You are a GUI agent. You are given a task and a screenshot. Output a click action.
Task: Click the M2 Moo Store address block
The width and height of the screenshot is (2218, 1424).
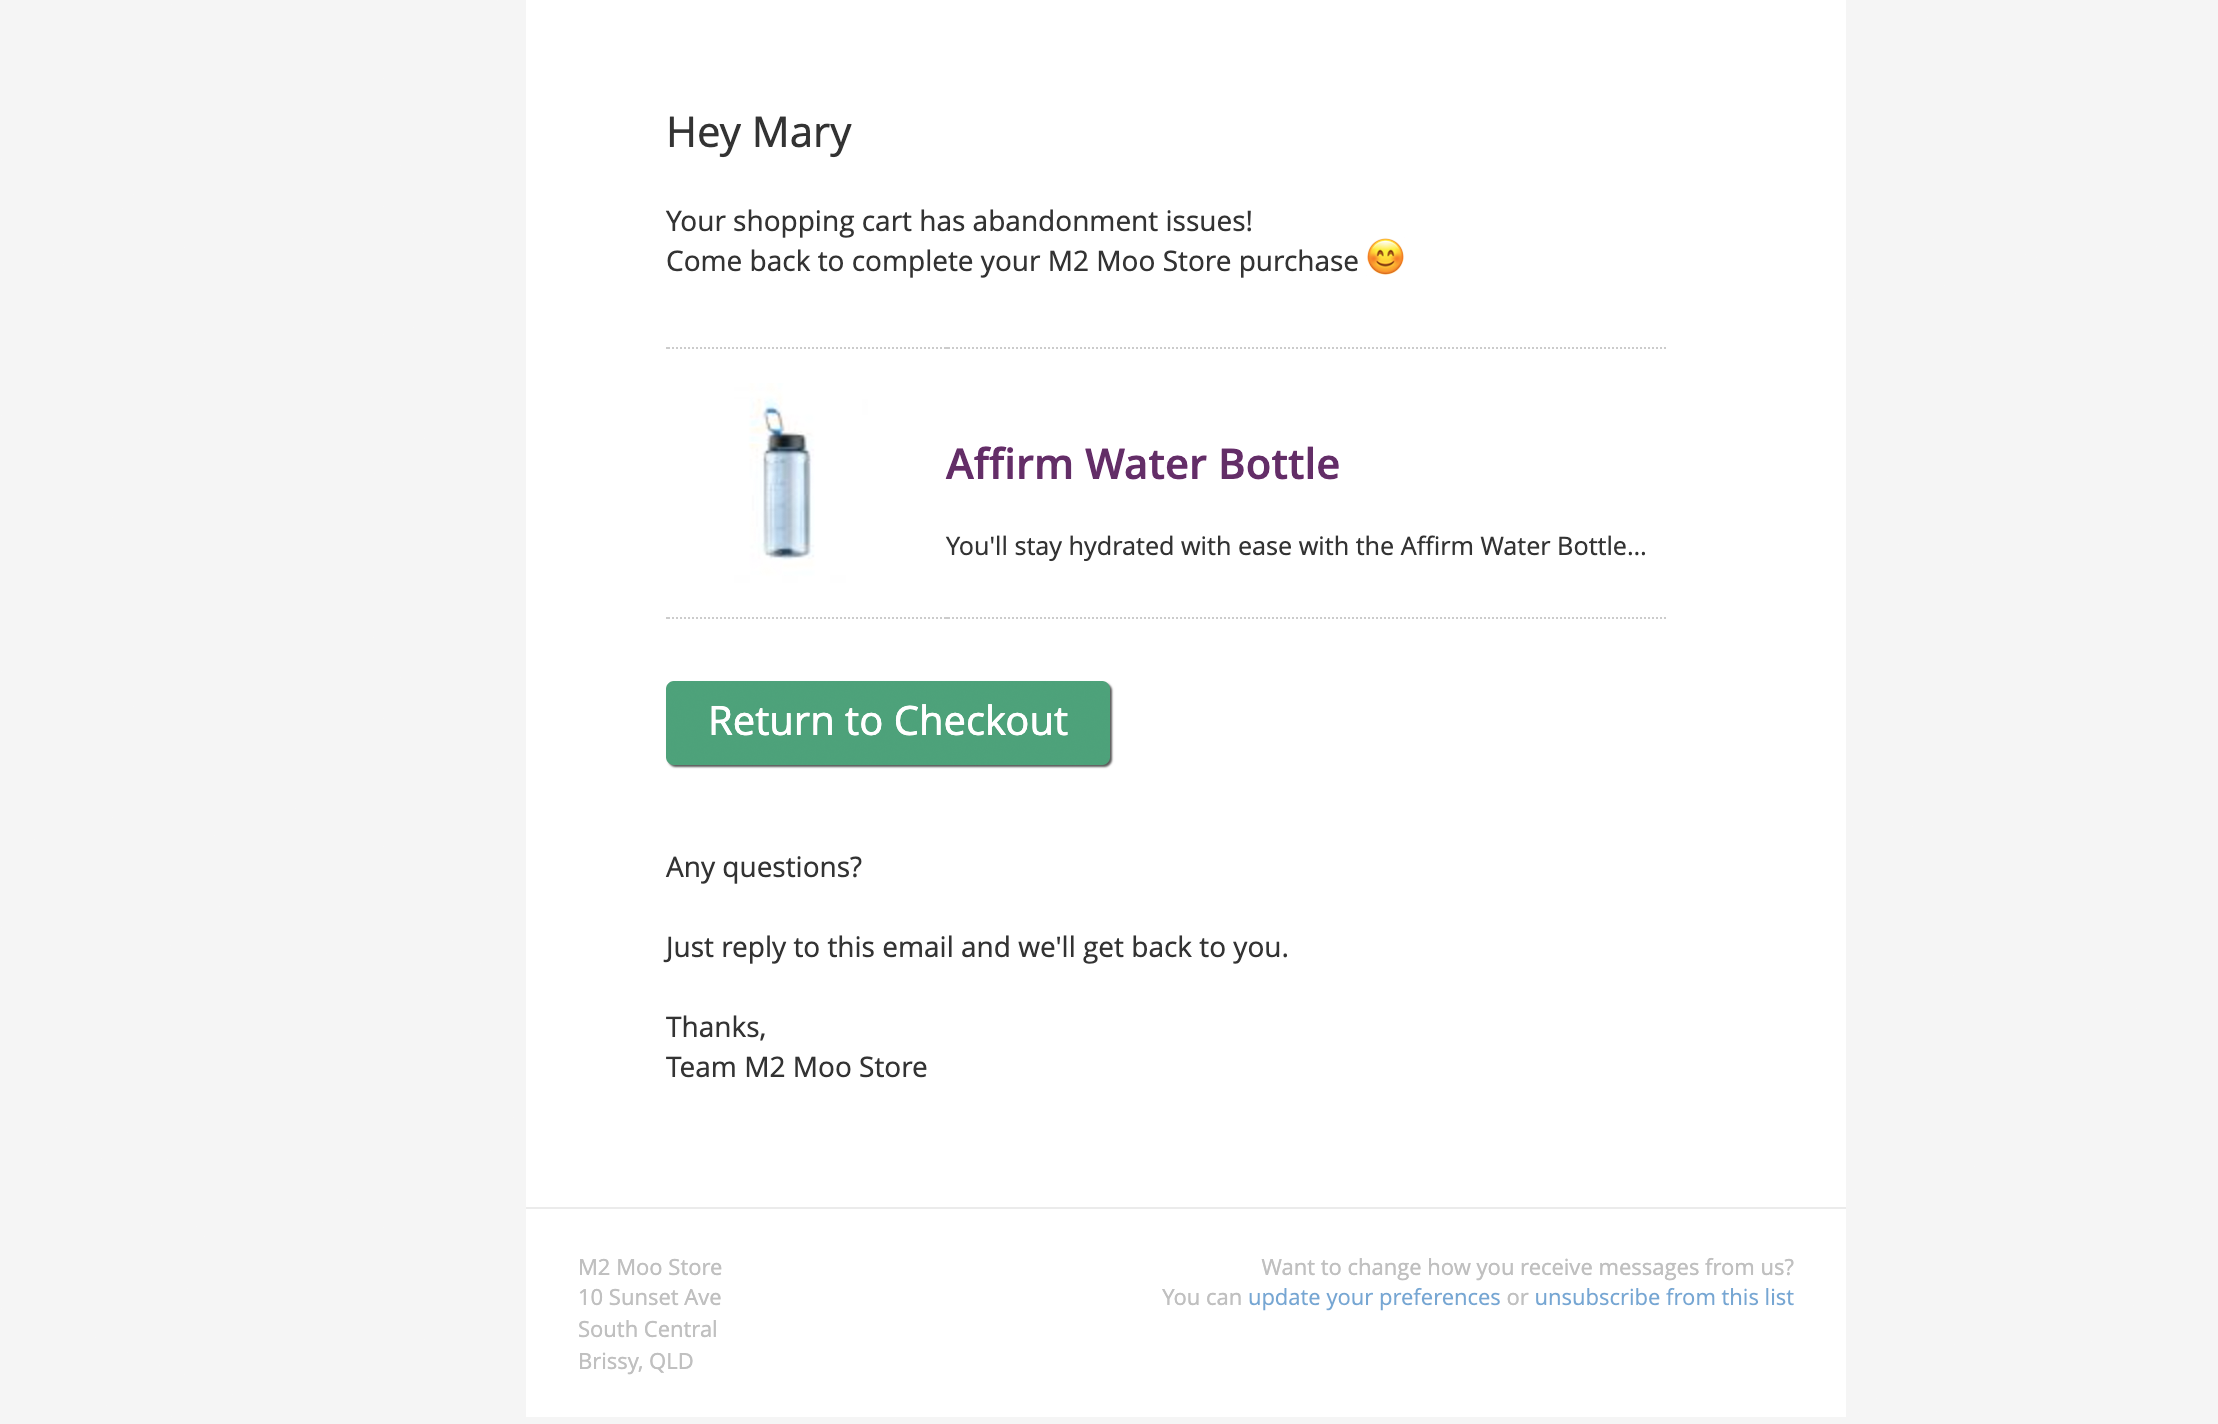point(649,1313)
